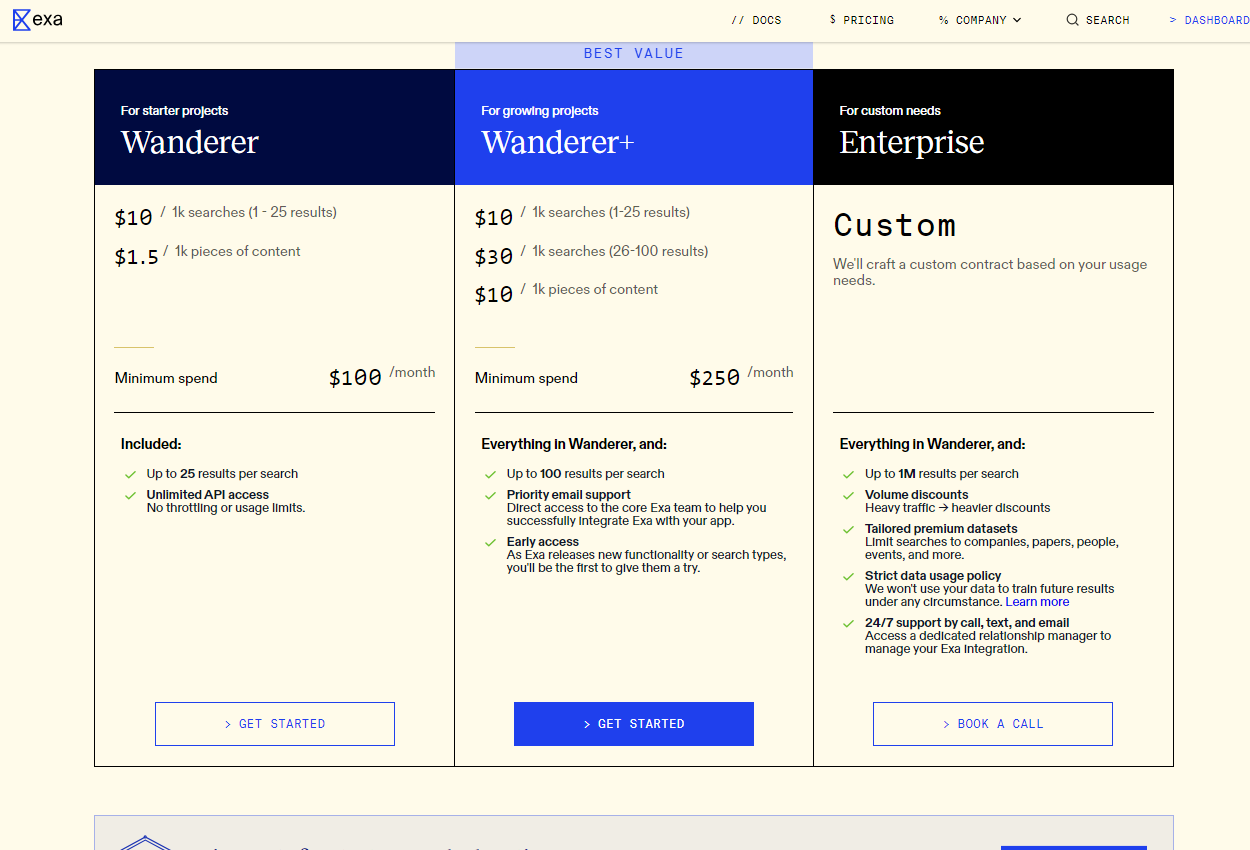
Task: Click the Custom pricing text
Action: [x=895, y=225]
